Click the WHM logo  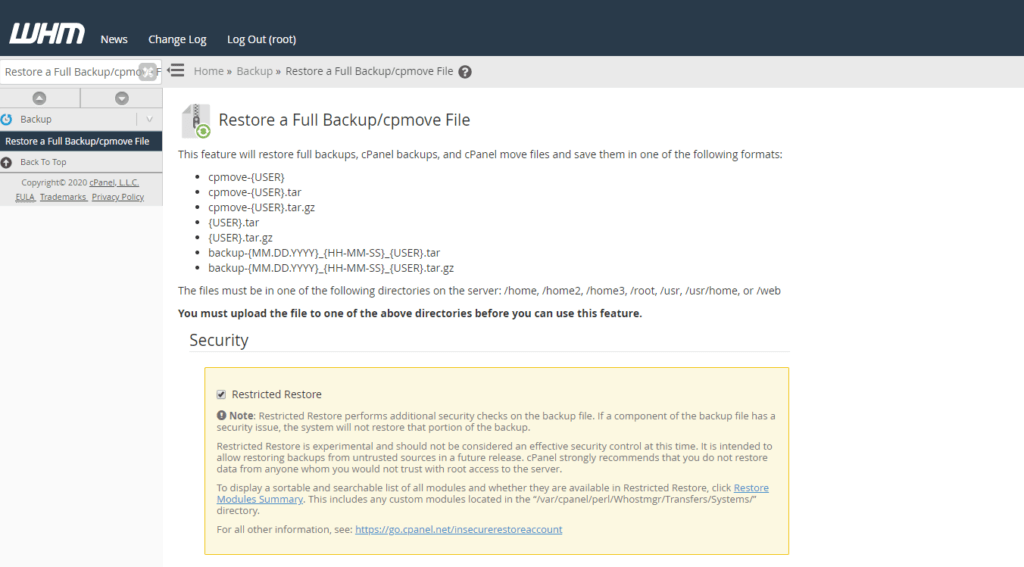tap(46, 33)
